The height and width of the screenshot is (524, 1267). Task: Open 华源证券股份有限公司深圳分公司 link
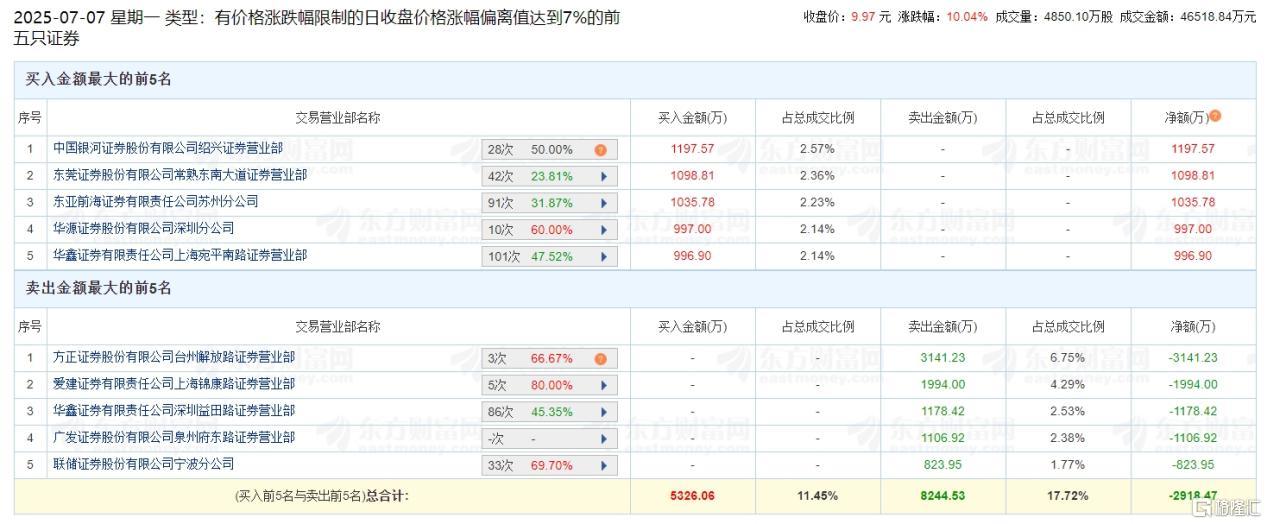coord(144,228)
